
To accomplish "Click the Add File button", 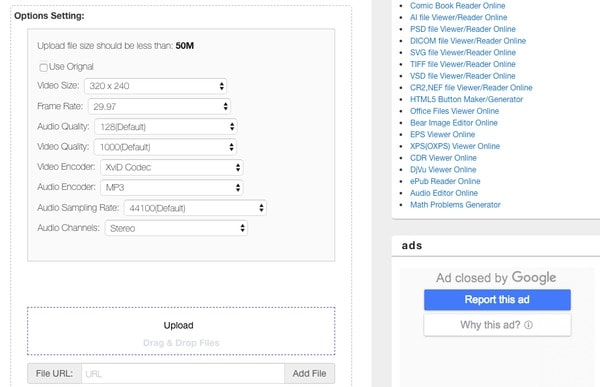I will (x=310, y=374).
